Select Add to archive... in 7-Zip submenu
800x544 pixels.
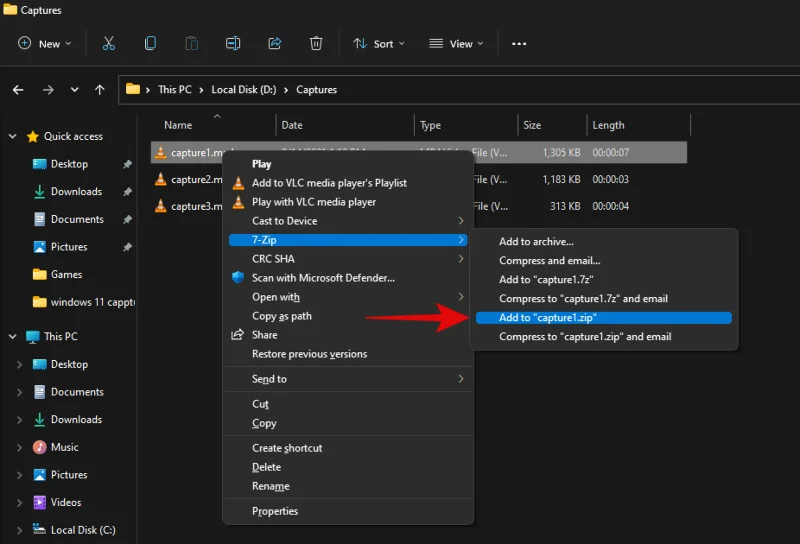click(536, 242)
